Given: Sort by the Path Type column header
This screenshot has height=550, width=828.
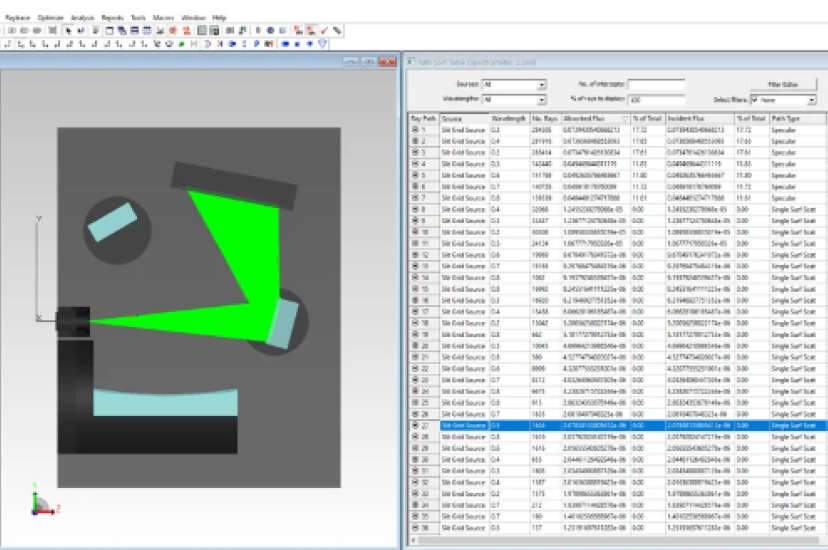Looking at the screenshot, I should click(x=797, y=119).
